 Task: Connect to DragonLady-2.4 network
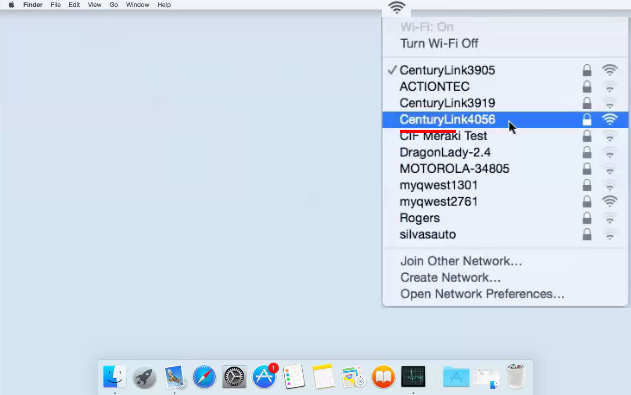coord(505,152)
